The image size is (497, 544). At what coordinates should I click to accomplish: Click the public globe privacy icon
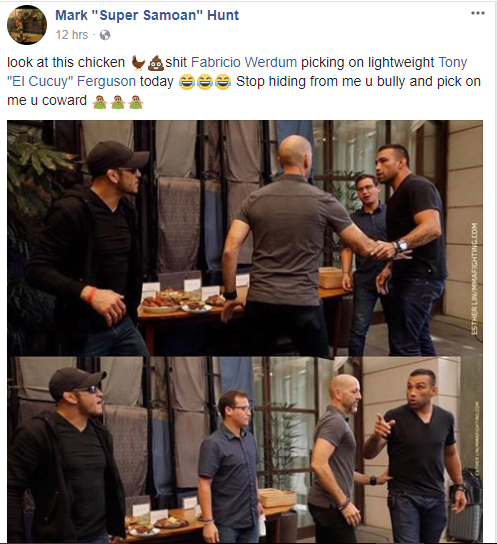point(105,35)
